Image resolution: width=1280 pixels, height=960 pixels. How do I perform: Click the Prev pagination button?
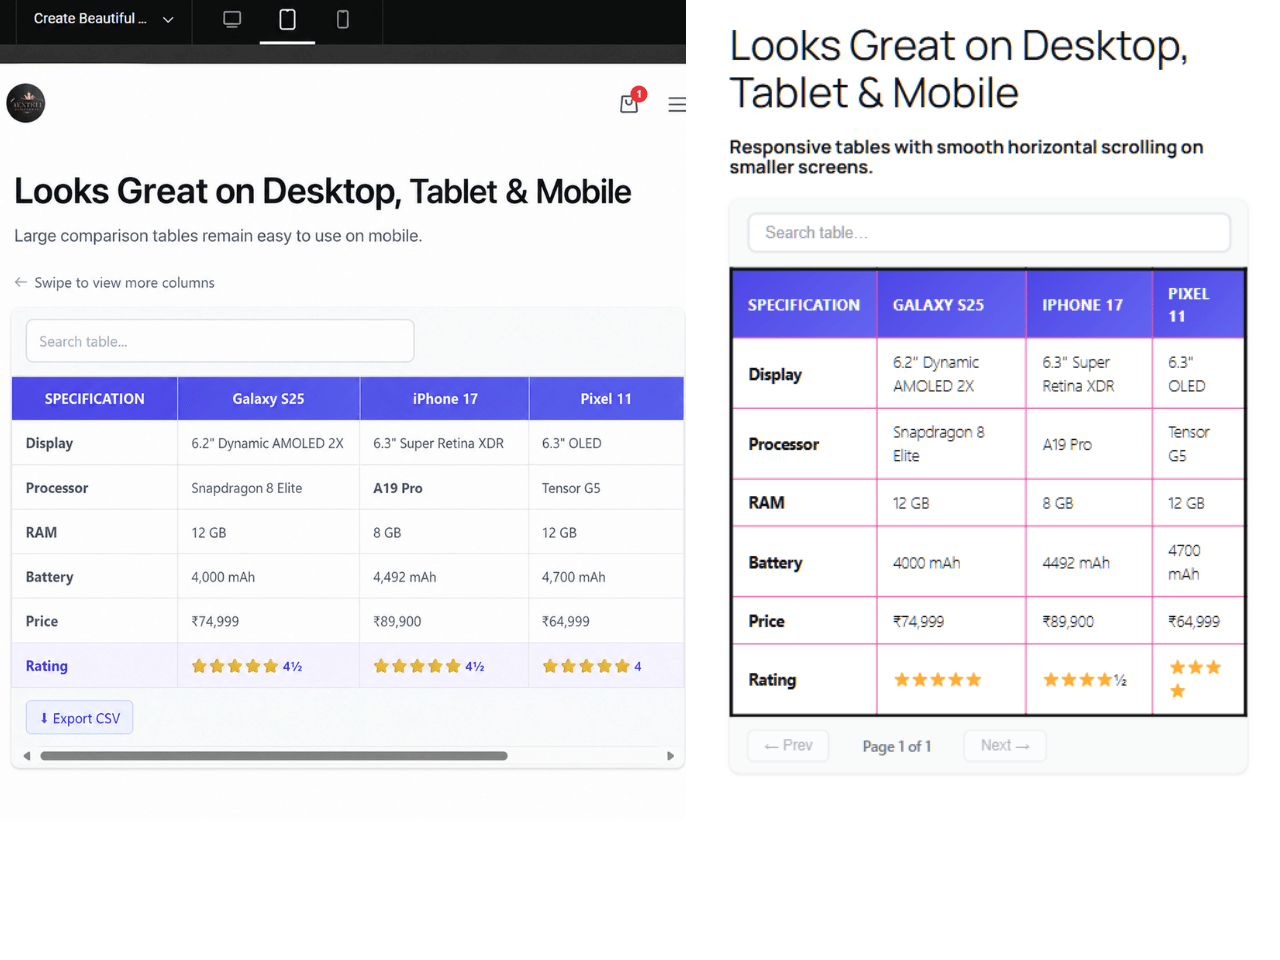tap(788, 746)
